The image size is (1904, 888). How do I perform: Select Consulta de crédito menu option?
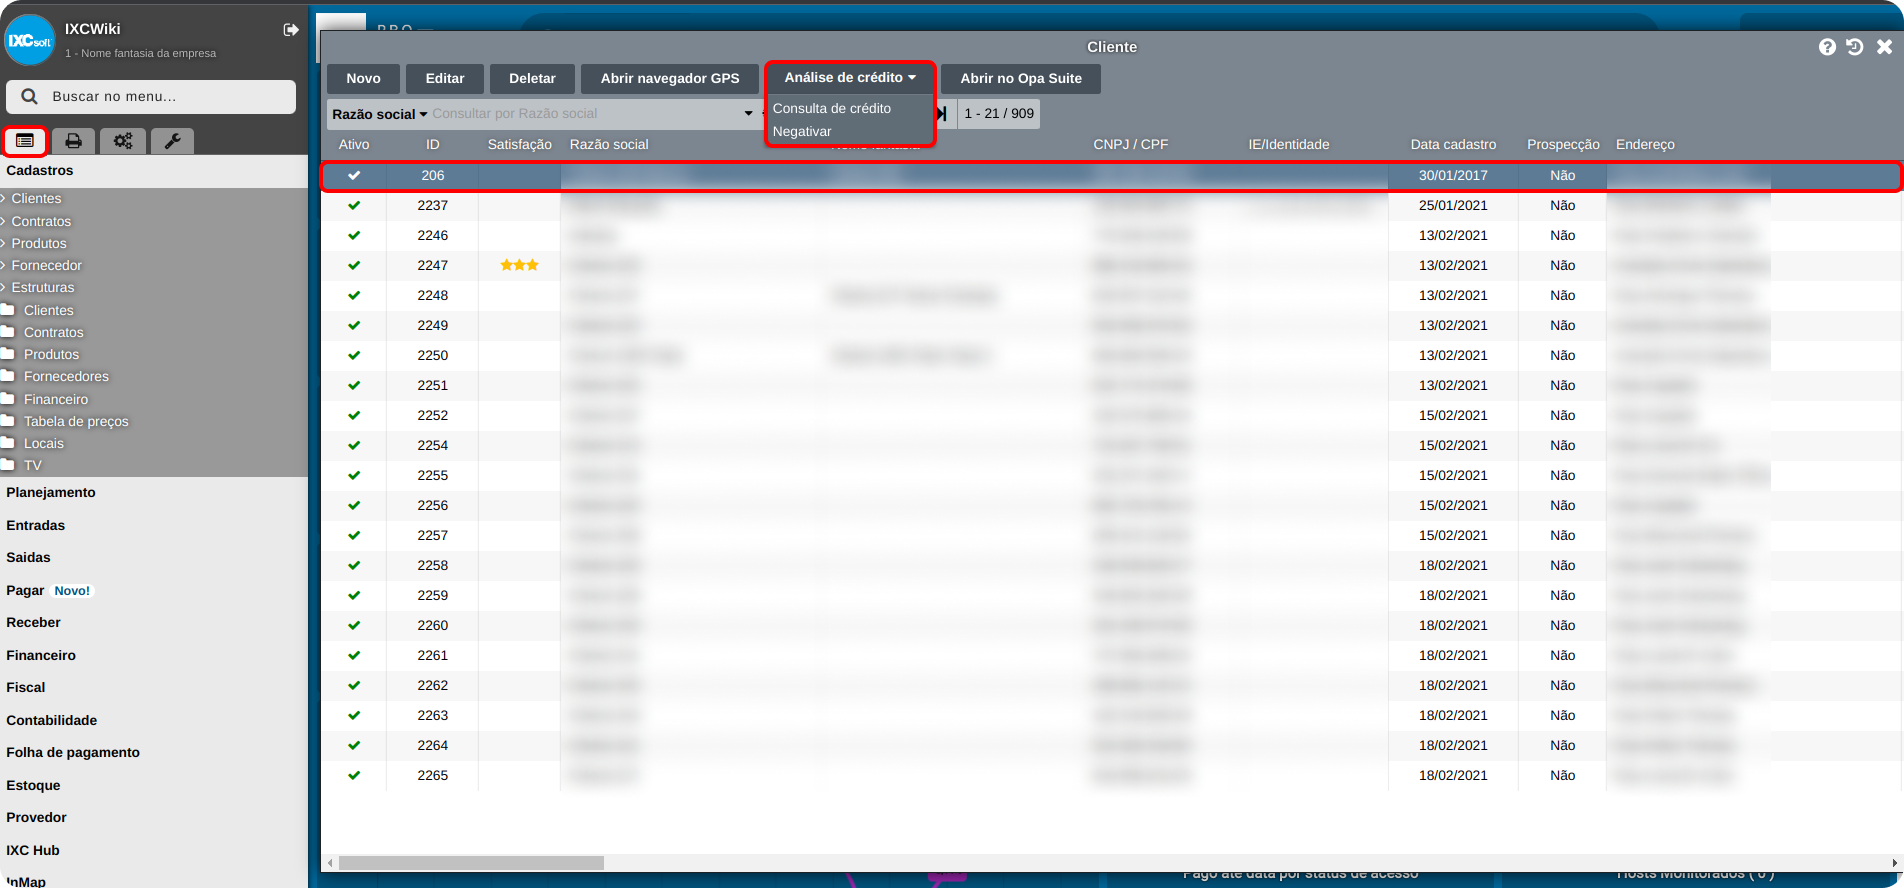coord(832,108)
